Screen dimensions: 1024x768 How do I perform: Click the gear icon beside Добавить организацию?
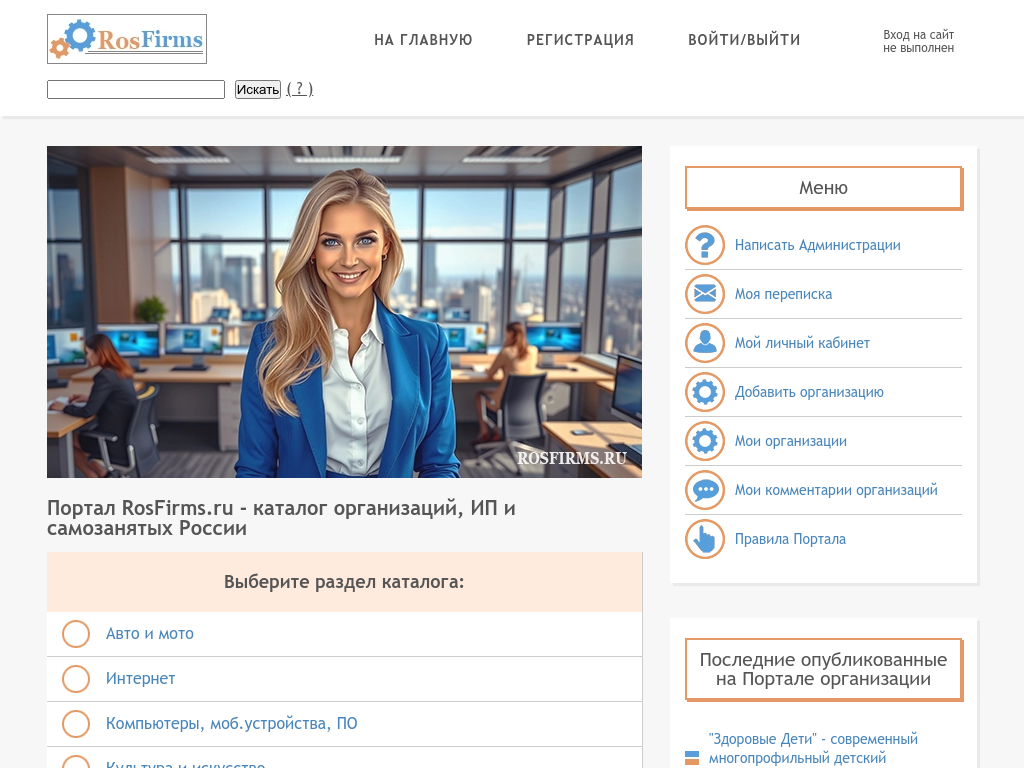705,392
